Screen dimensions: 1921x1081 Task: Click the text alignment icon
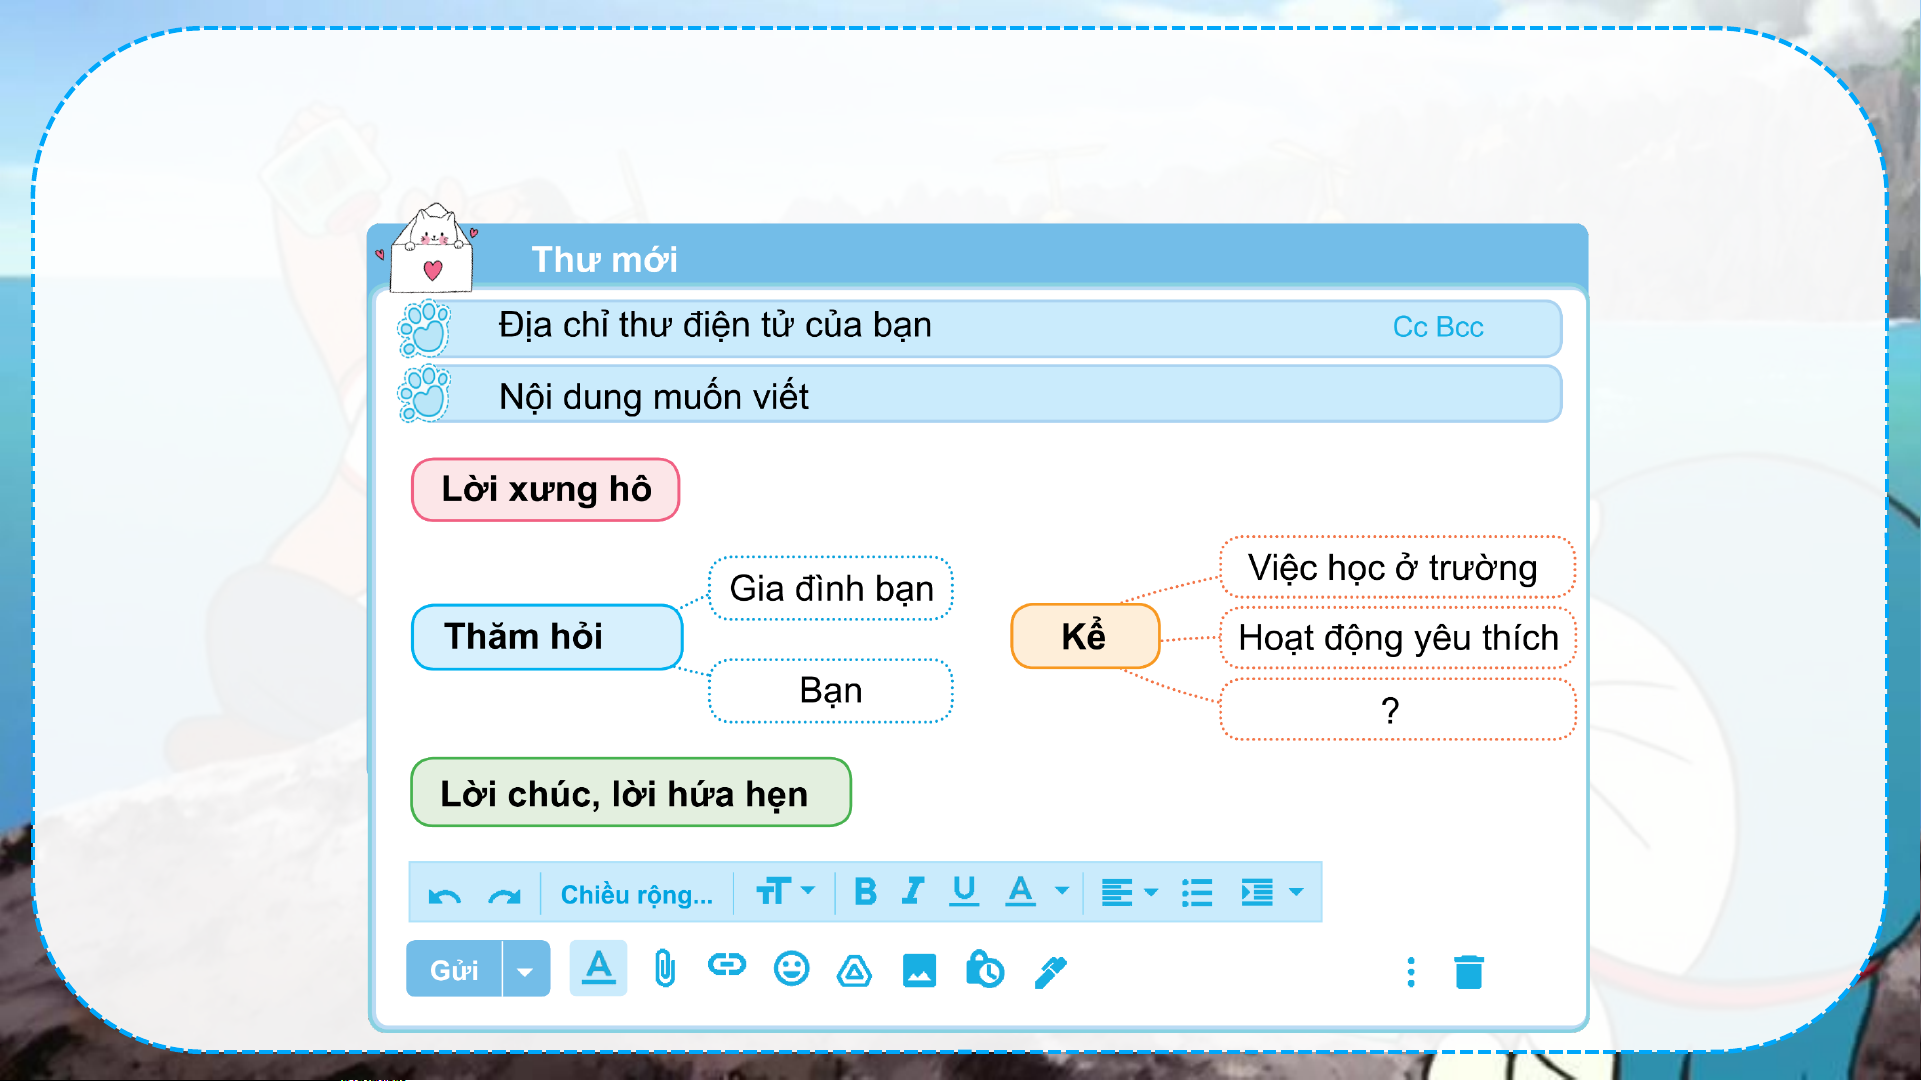[1116, 892]
